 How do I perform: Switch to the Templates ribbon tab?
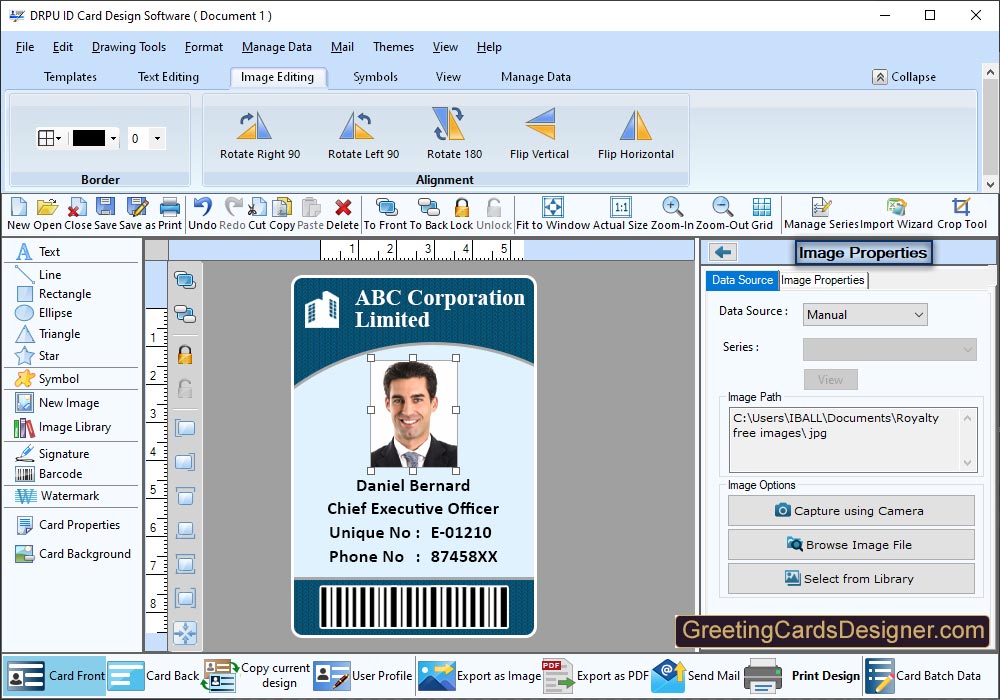click(70, 77)
